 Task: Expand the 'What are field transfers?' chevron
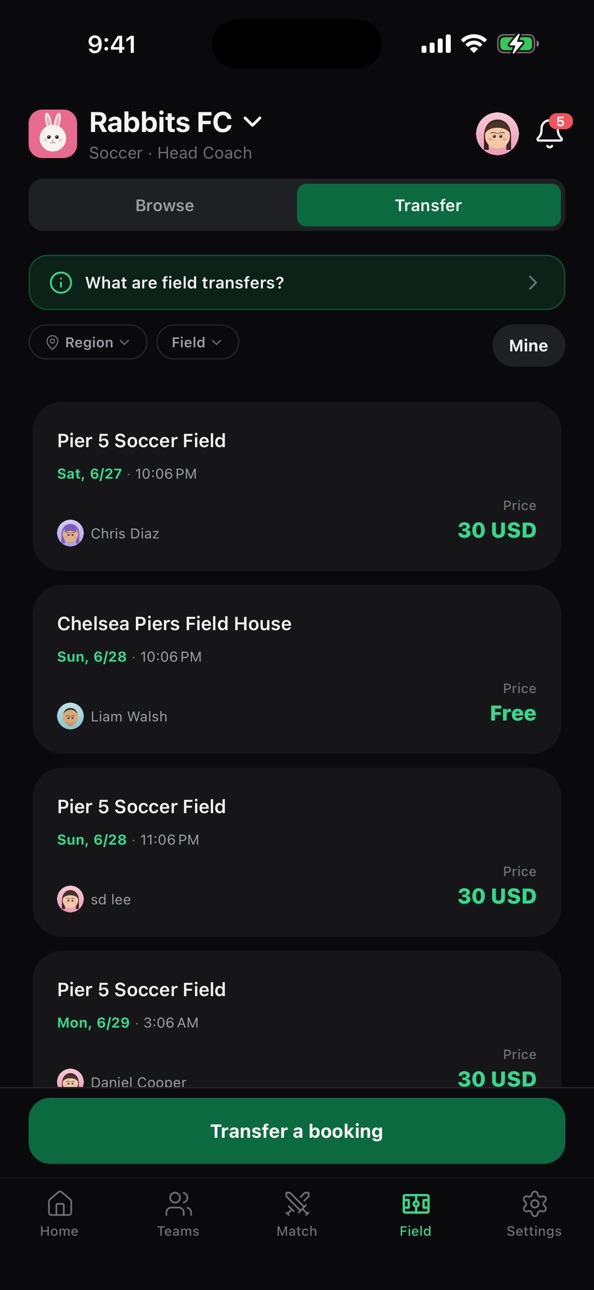click(533, 283)
